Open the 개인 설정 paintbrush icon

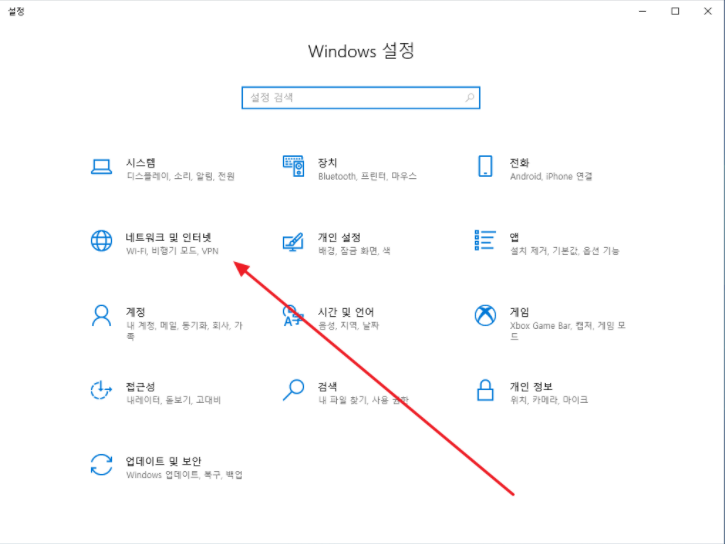pos(293,242)
